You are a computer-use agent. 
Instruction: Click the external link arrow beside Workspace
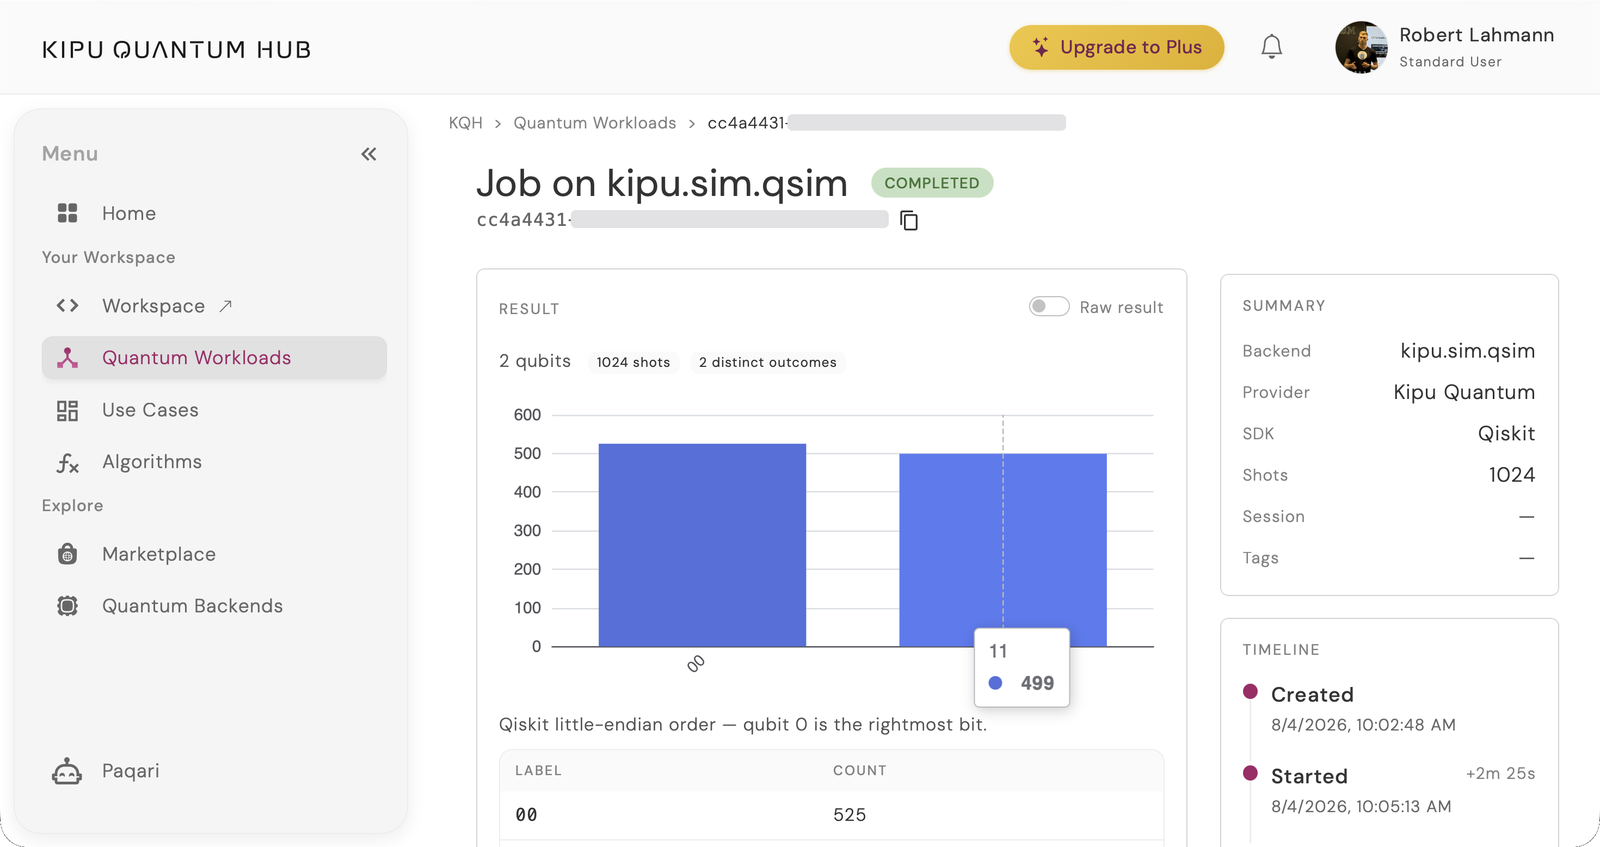226,306
